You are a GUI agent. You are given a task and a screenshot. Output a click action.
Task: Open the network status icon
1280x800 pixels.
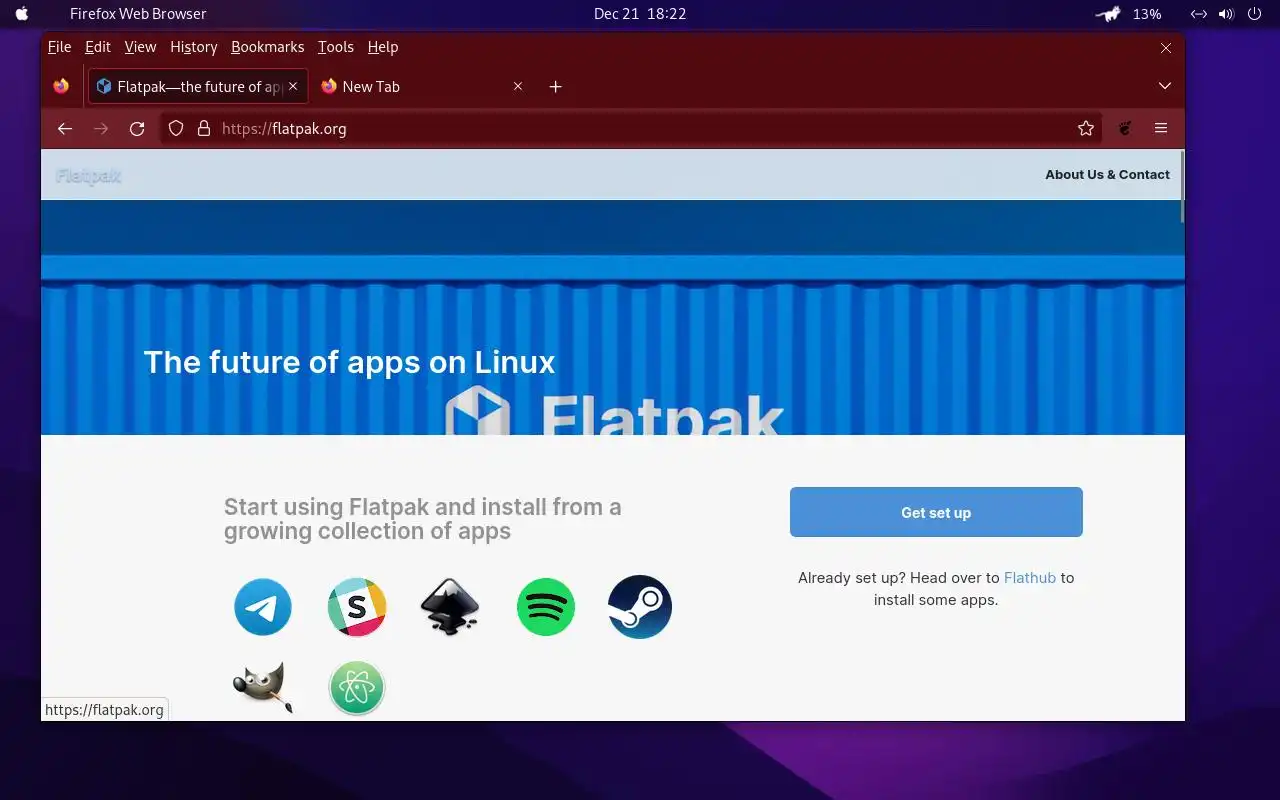pos(1199,14)
